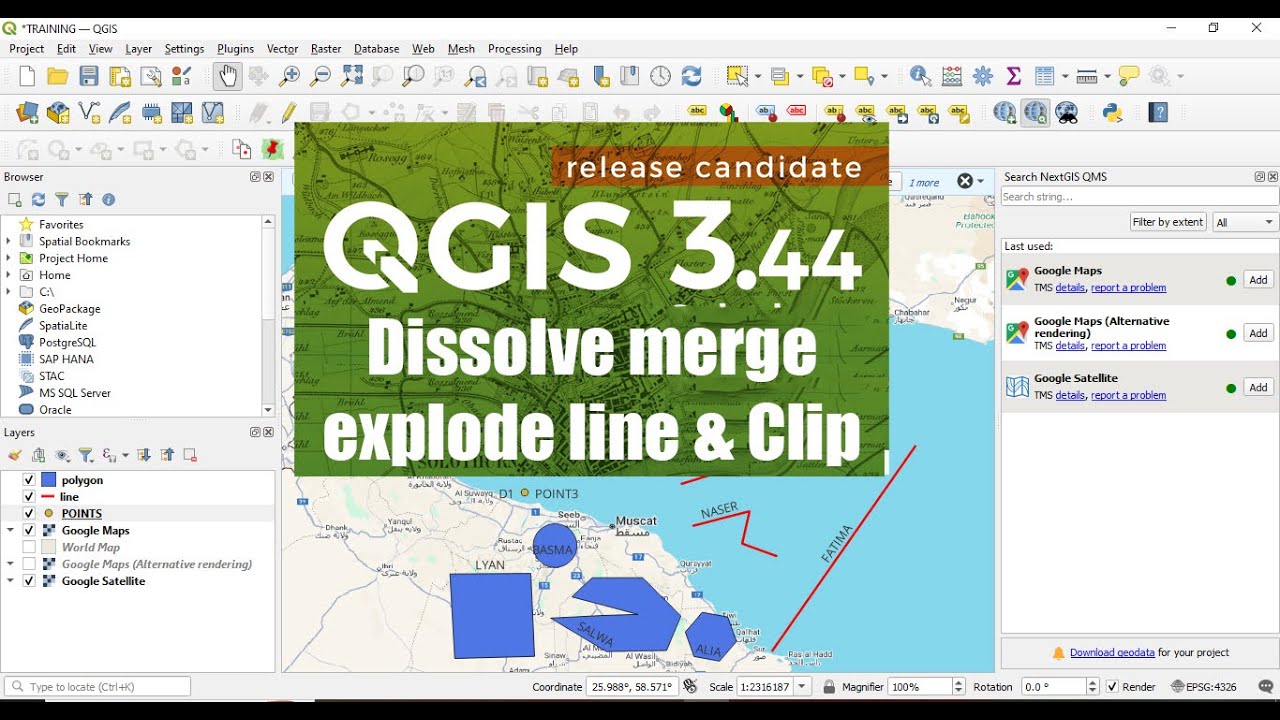Open report a problem link for Google Satellite
Viewport: 1280px width, 720px height.
click(1128, 395)
